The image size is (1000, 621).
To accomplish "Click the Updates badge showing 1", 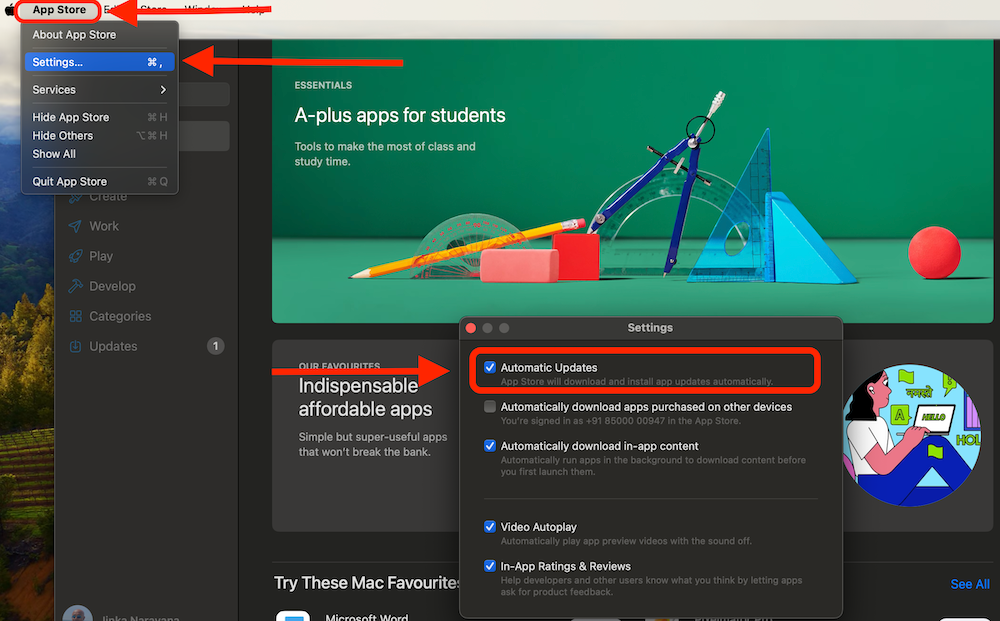I will [216, 346].
